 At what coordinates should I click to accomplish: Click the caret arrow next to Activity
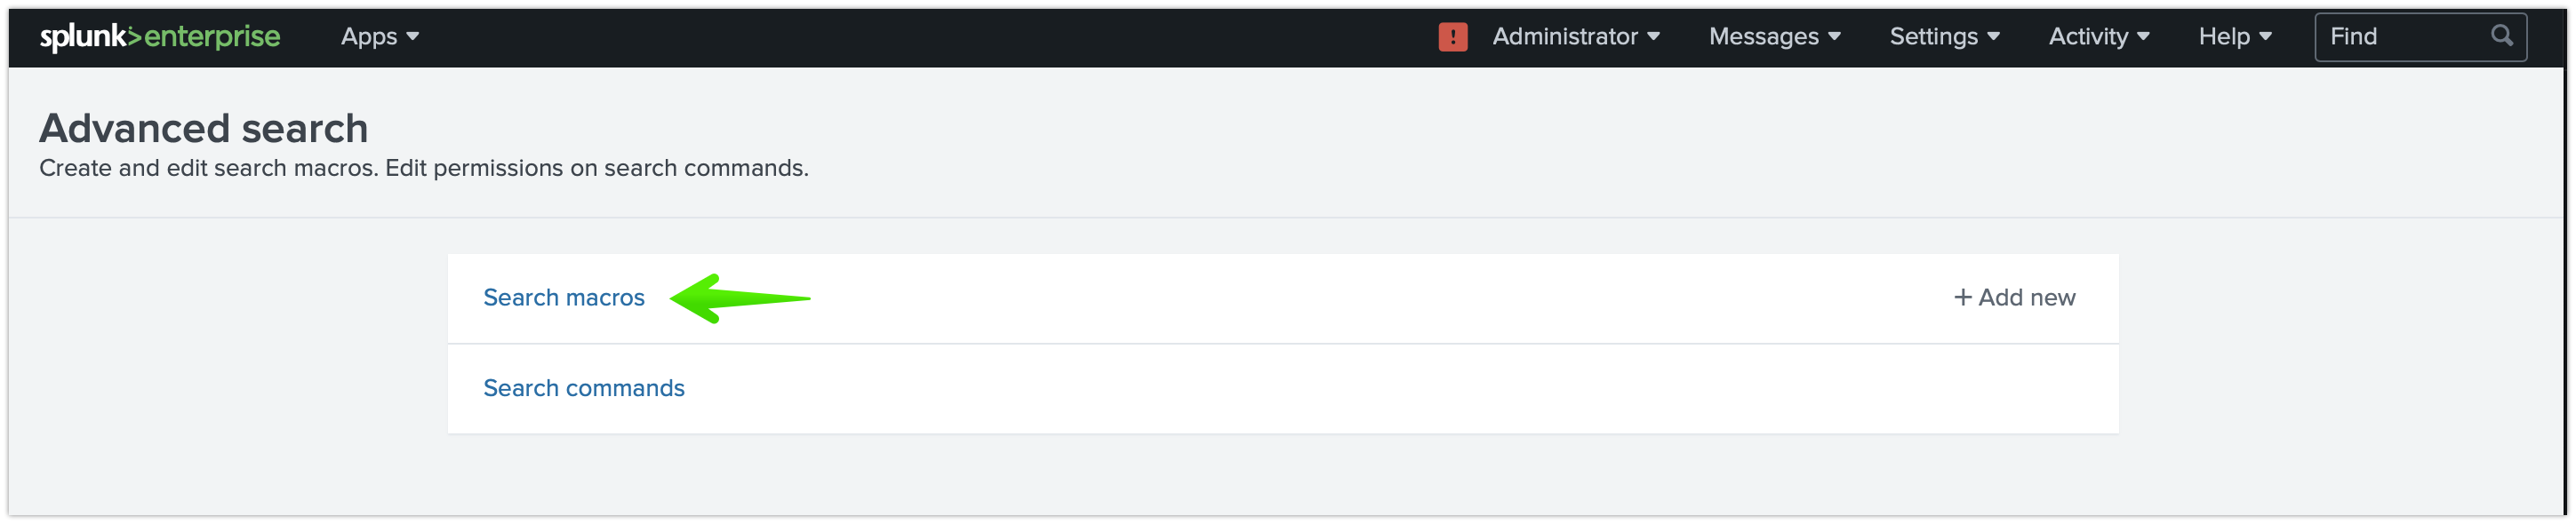(2142, 37)
